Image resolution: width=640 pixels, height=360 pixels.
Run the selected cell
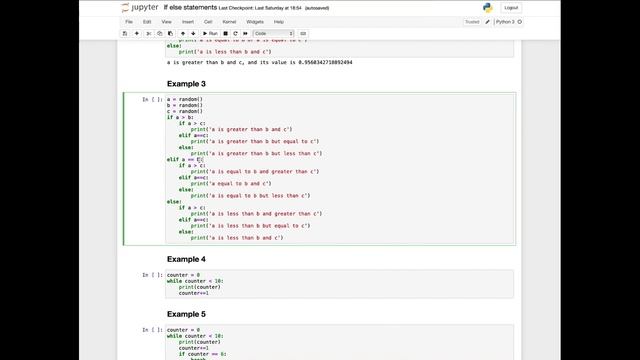[210, 33]
